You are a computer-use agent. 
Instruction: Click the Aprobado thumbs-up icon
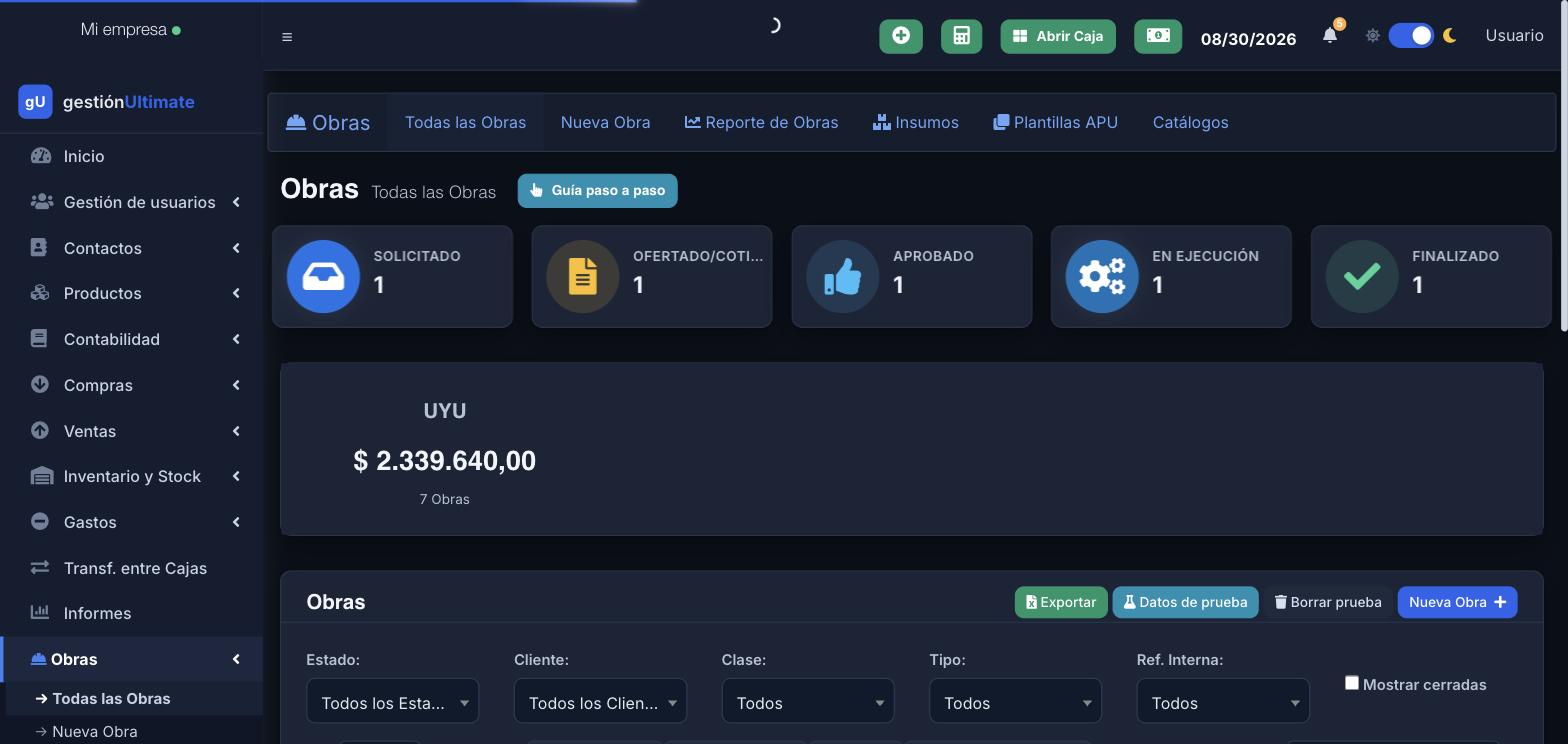click(x=842, y=276)
